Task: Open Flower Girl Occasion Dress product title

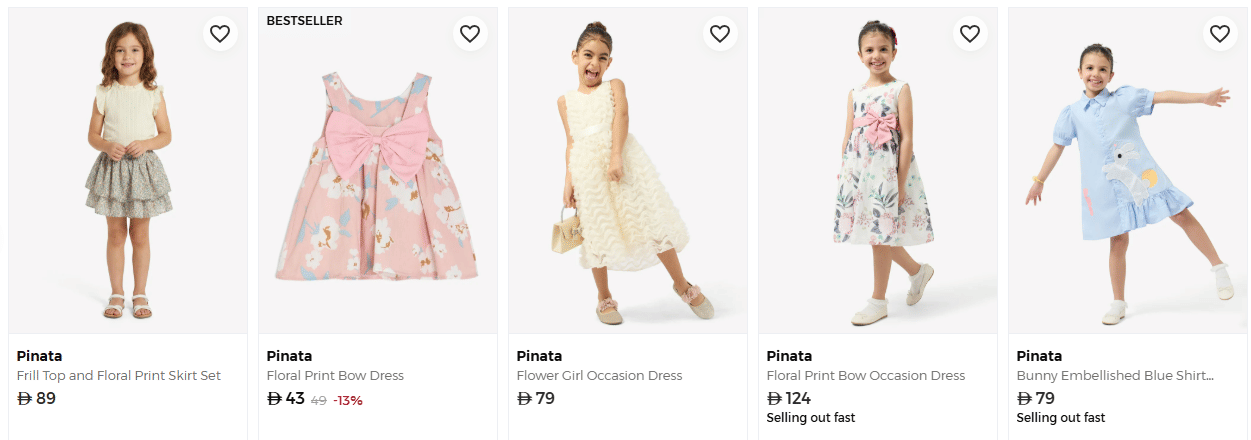Action: pyautogui.click(x=599, y=376)
